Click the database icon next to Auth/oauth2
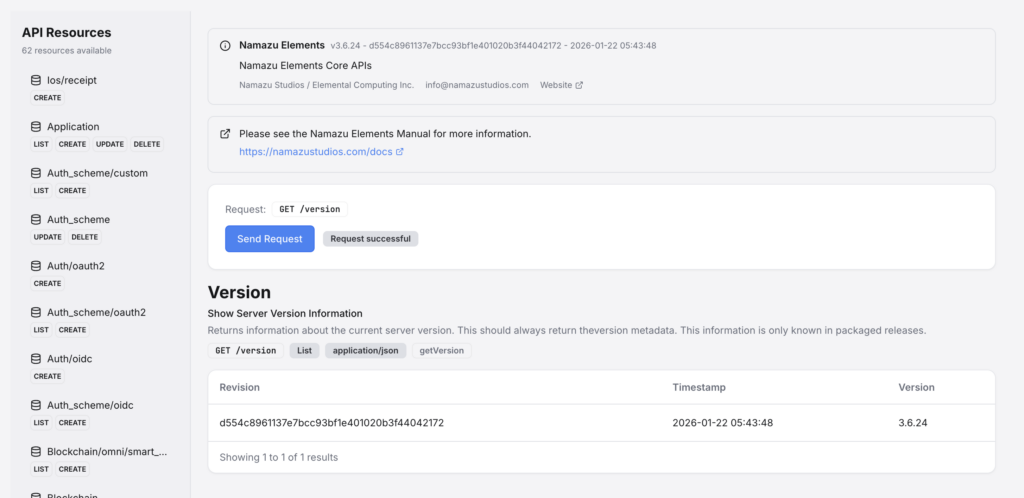Viewport: 1024px width, 498px height. click(x=36, y=266)
